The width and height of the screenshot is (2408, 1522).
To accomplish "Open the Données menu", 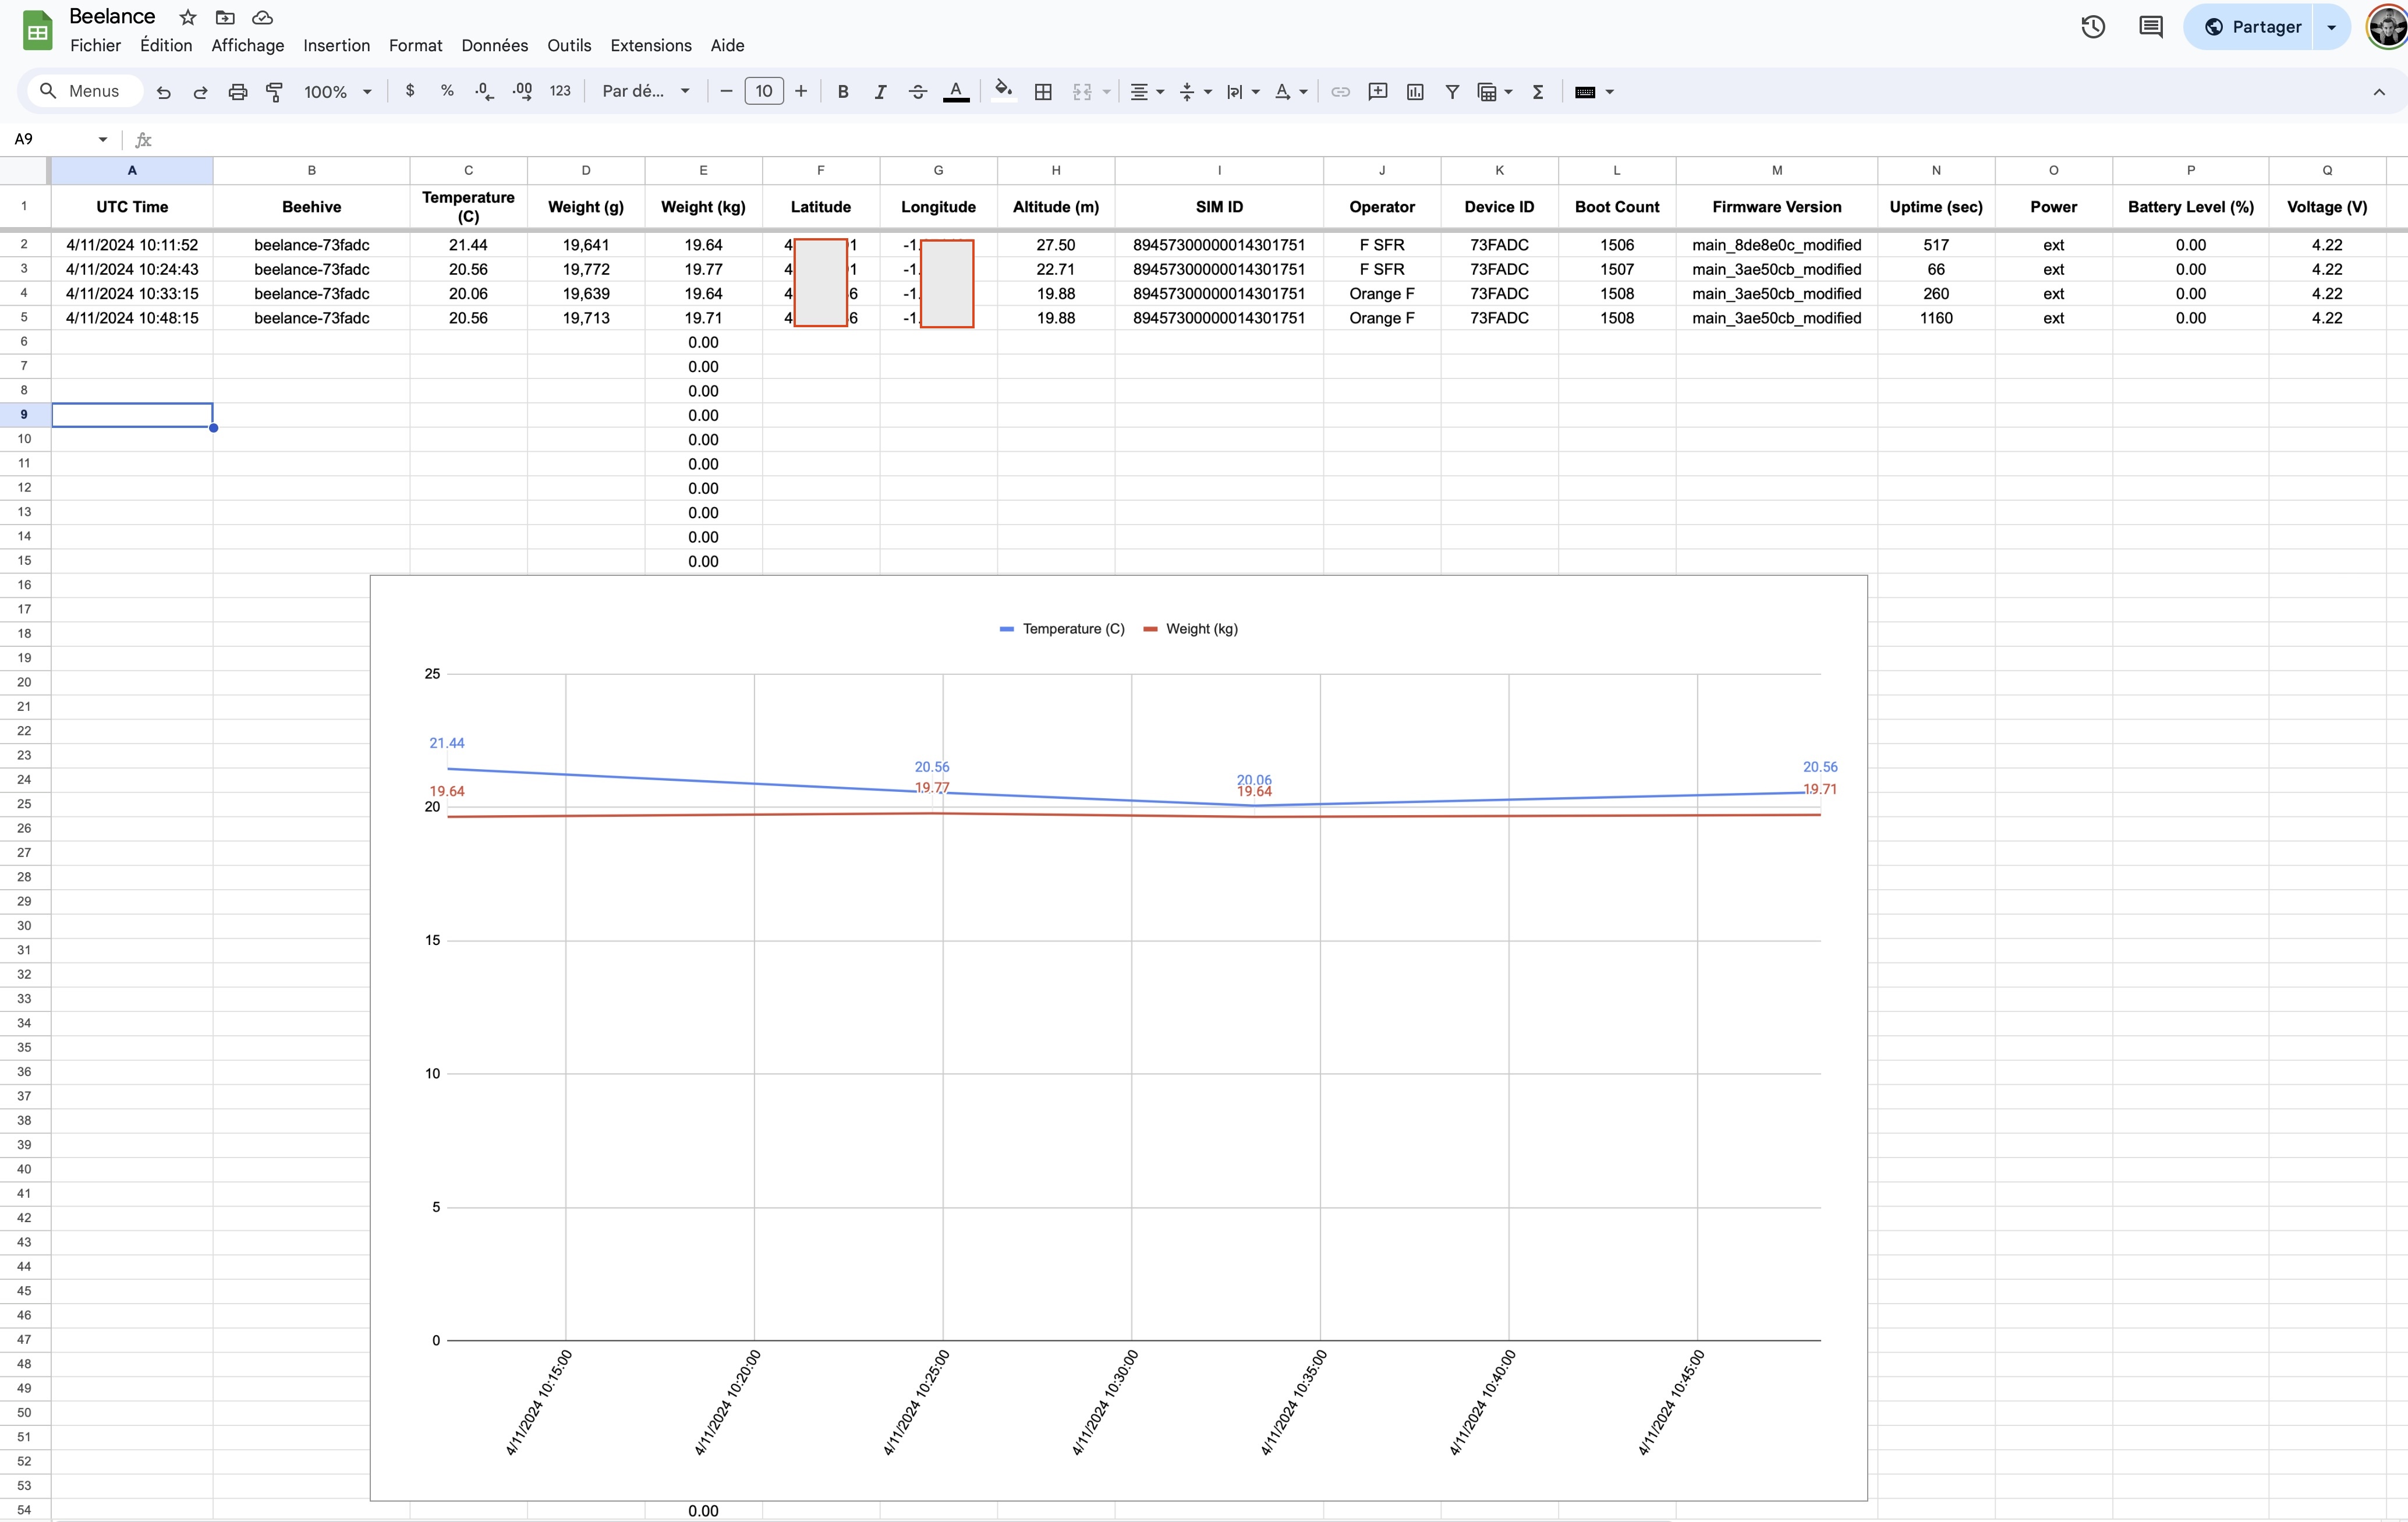I will [494, 46].
